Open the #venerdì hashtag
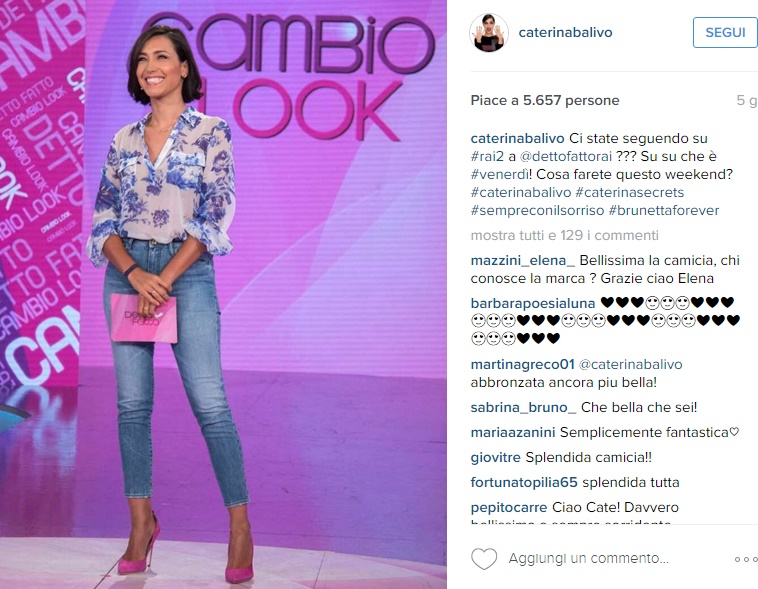This screenshot has width=758, height=589. pyautogui.click(x=499, y=174)
